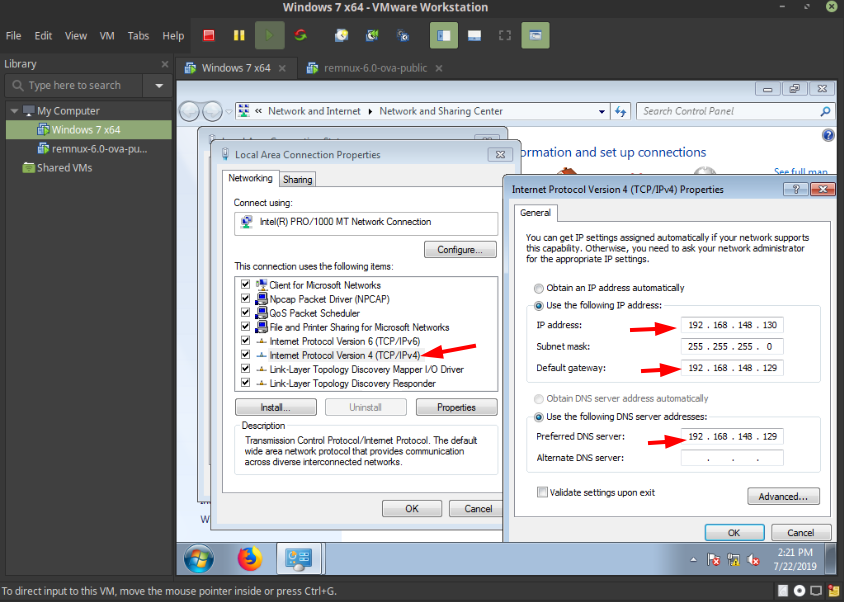
Task: Click the Back navigation arrow in Control Panel
Action: pyautogui.click(x=189, y=111)
